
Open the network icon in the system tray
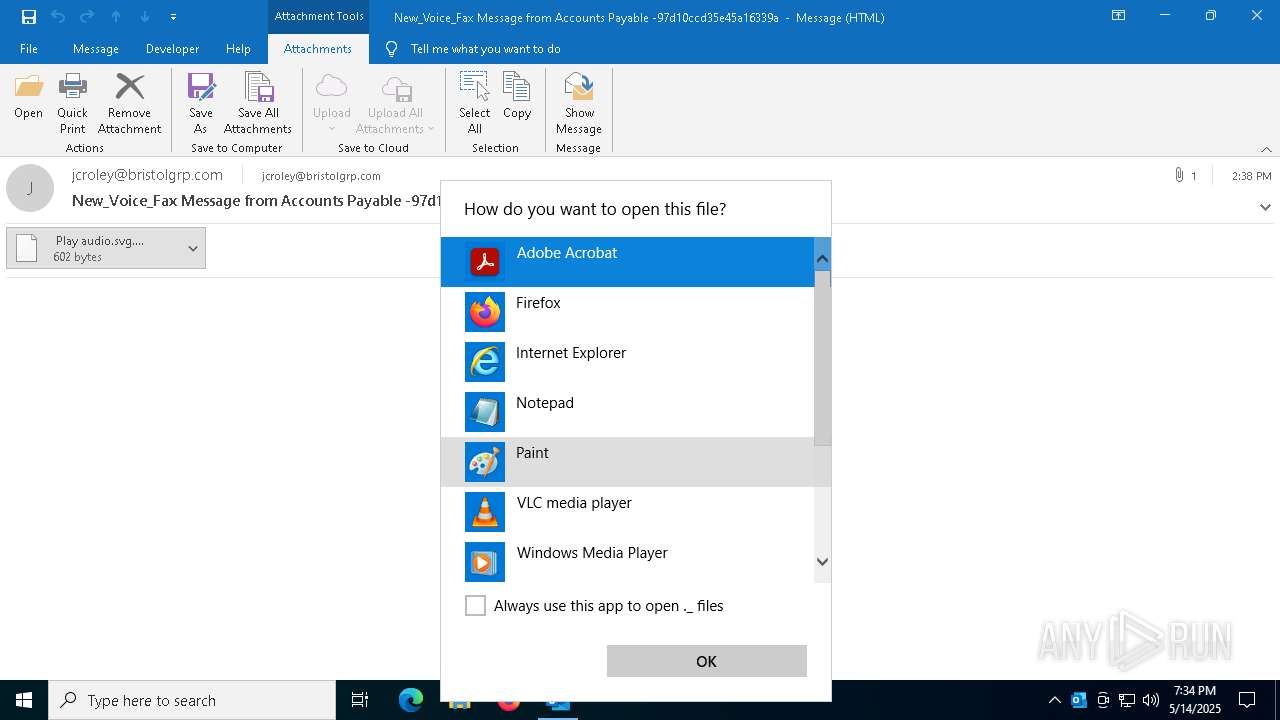click(x=1127, y=700)
